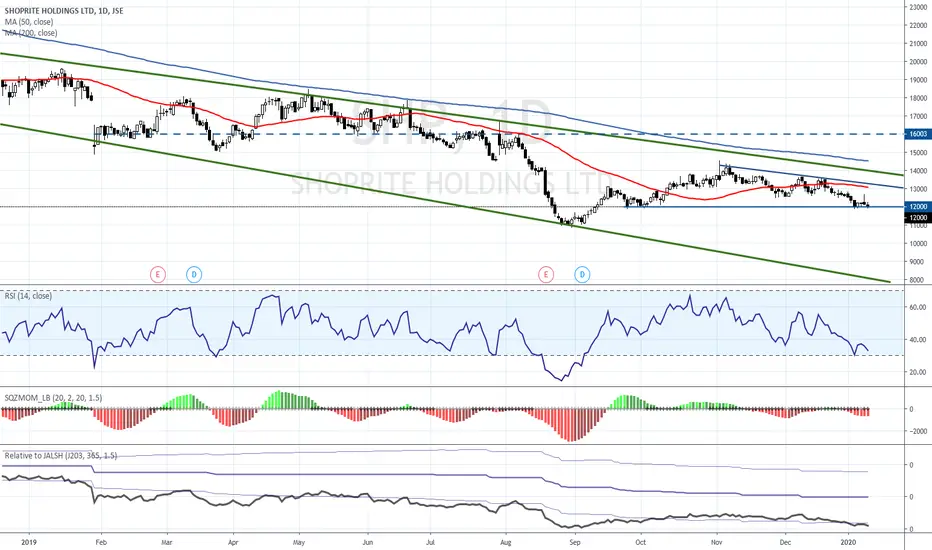Click the Sep label on time axis
932x550 pixels.
pyautogui.click(x=574, y=542)
